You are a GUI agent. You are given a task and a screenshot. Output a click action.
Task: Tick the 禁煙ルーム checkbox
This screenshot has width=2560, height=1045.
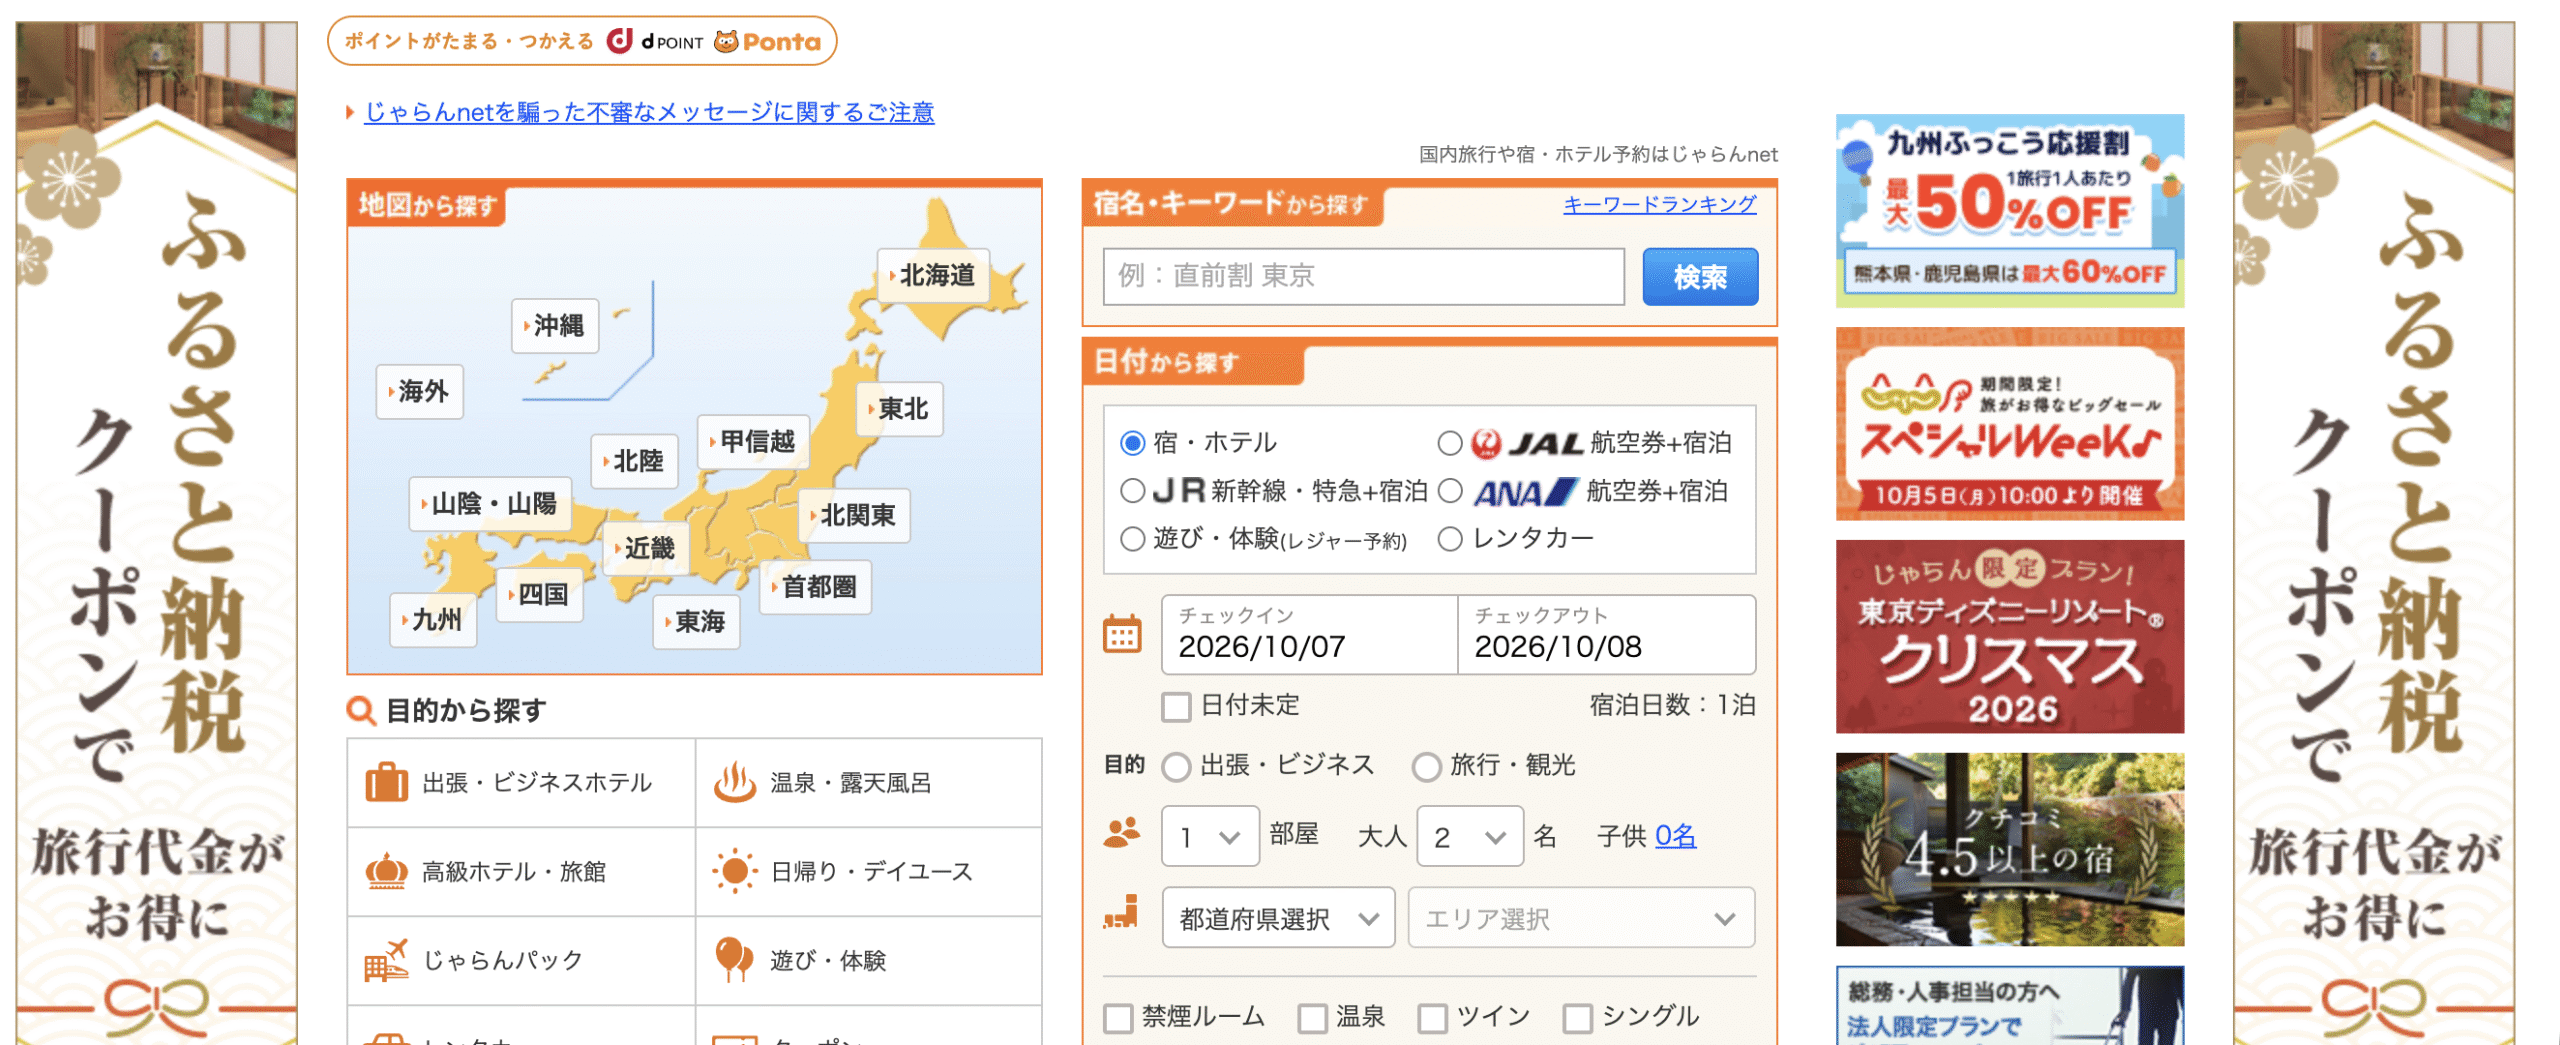(1118, 1018)
